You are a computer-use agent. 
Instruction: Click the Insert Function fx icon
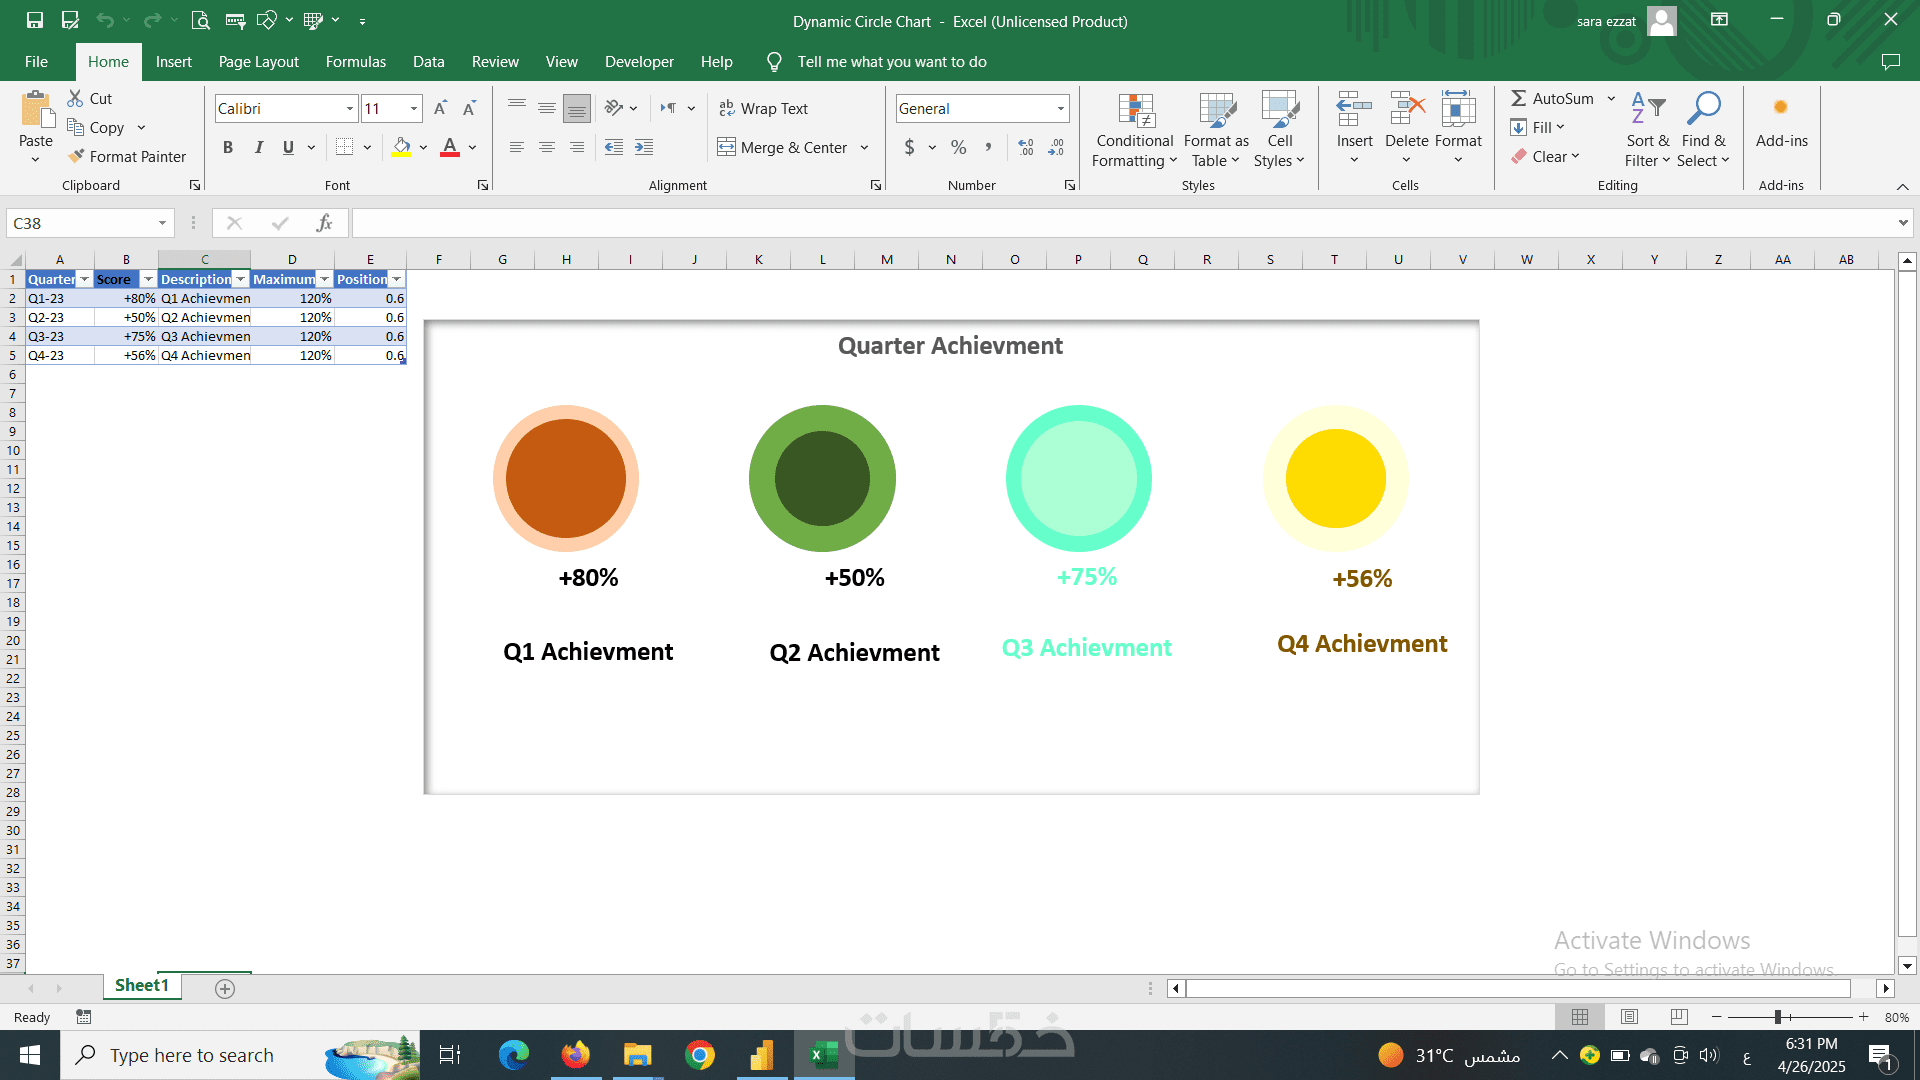tap(324, 223)
